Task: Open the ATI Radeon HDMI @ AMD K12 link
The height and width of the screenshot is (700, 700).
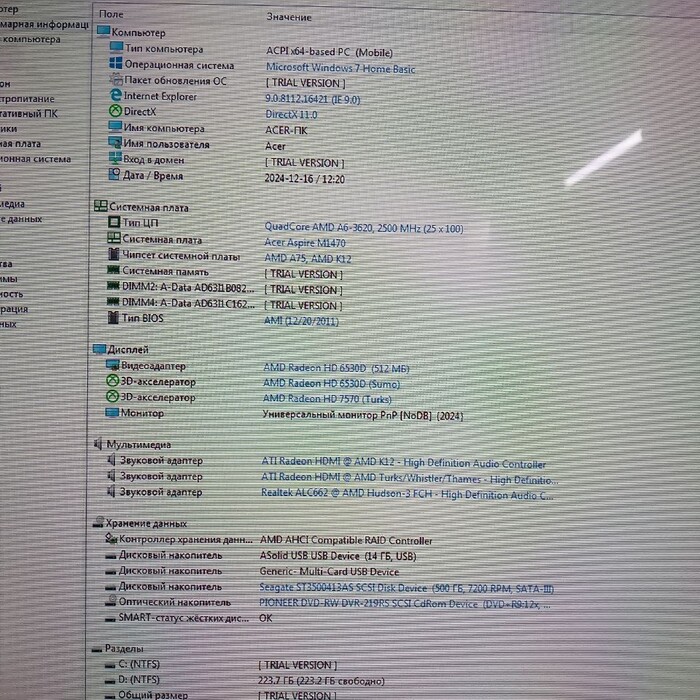Action: coord(404,462)
